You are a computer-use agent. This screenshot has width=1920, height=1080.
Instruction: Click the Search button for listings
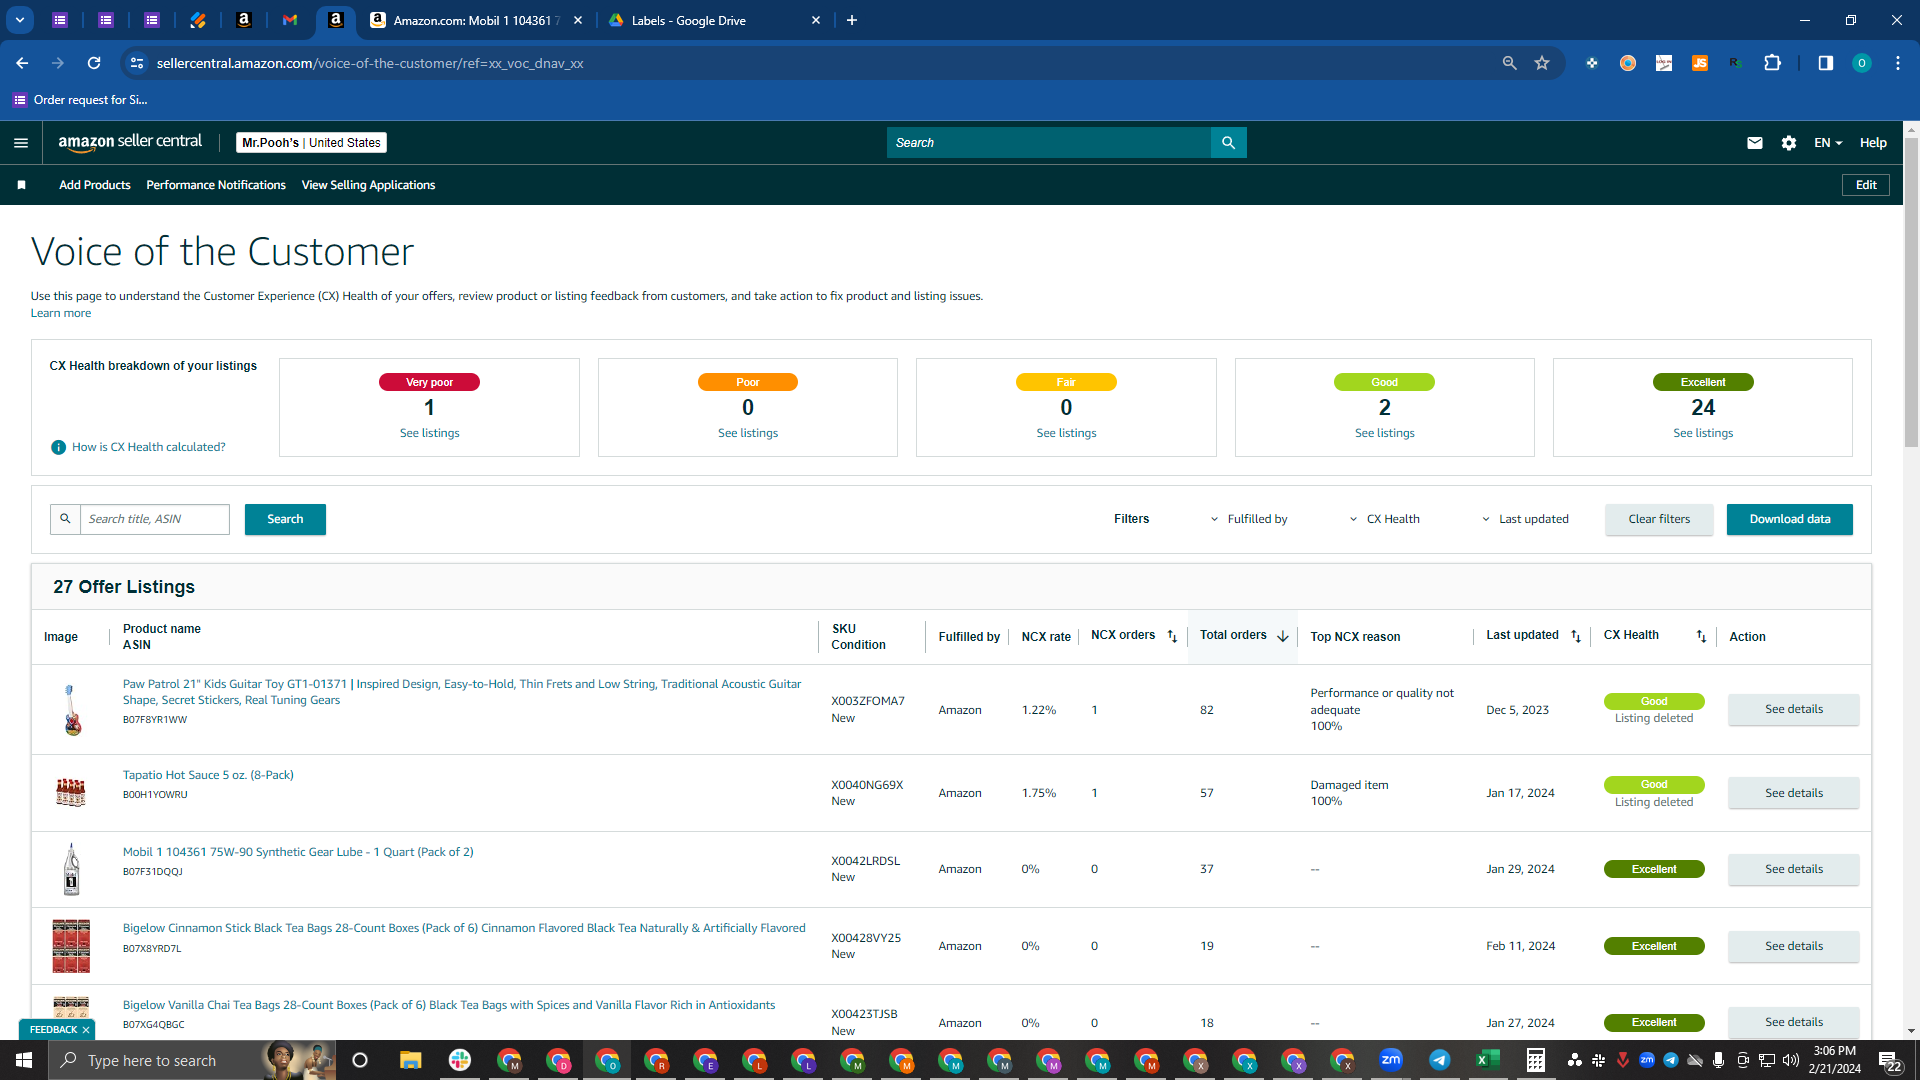tap(285, 519)
